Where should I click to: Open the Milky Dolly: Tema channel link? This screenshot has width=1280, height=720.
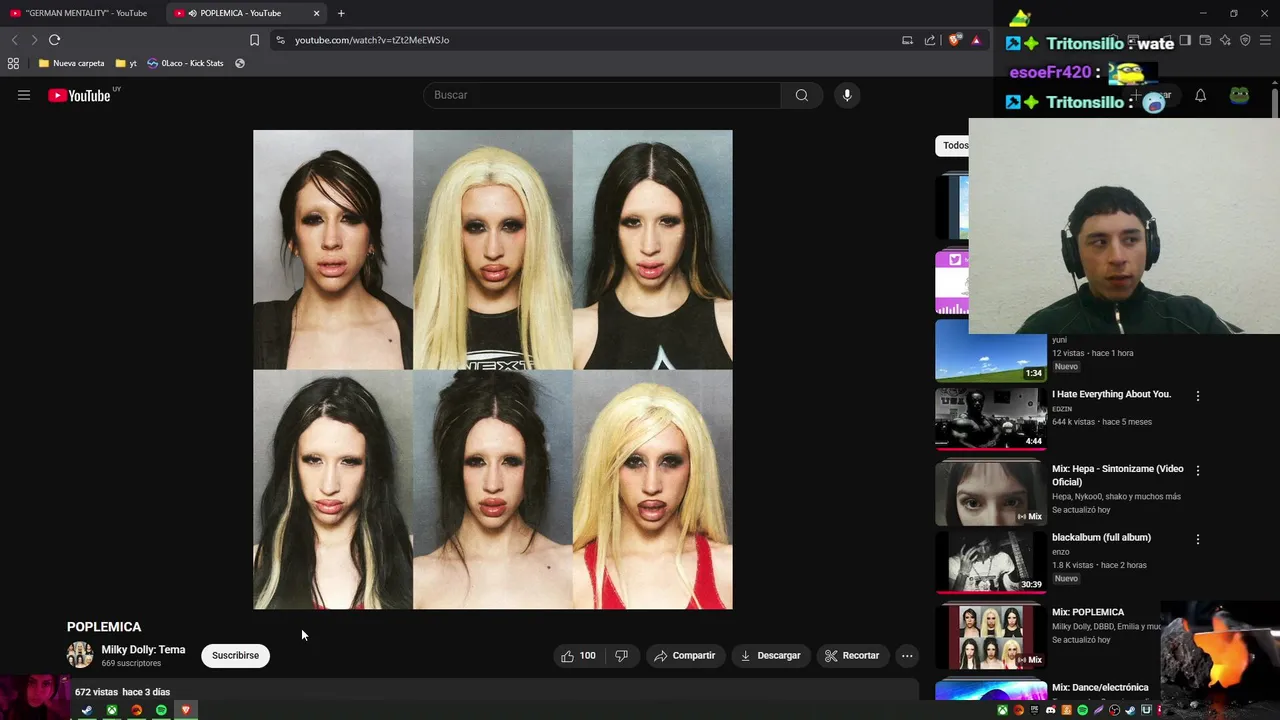point(143,650)
